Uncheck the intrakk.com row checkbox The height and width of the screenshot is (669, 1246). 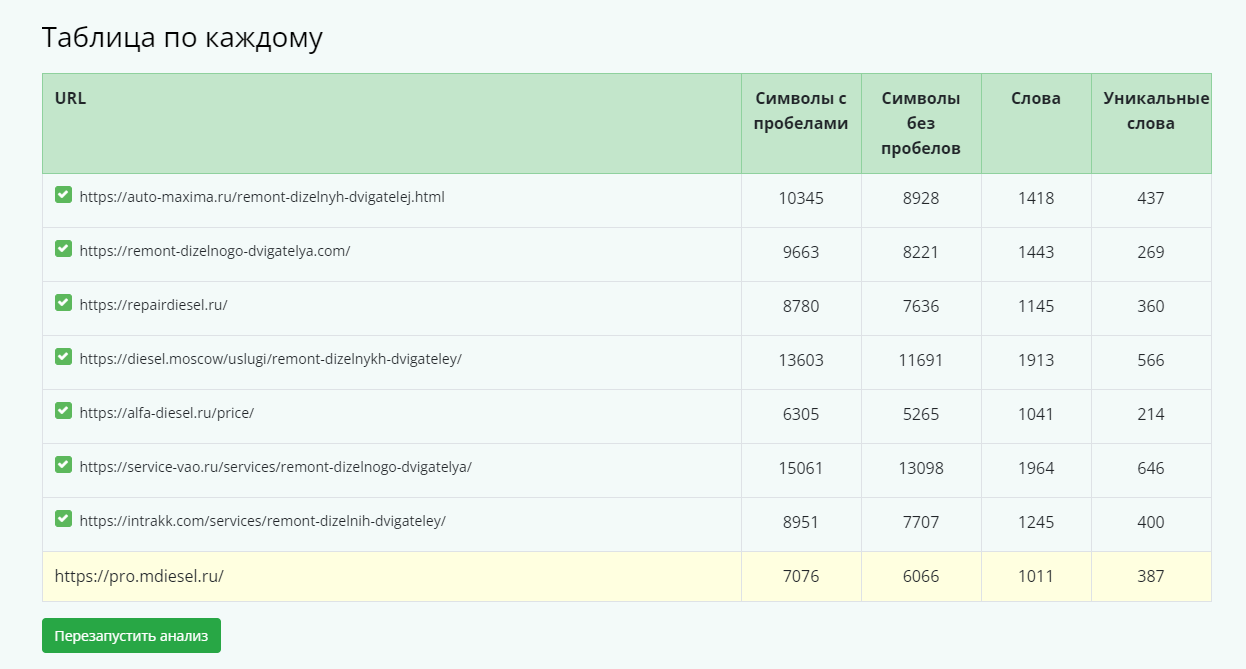(63, 518)
